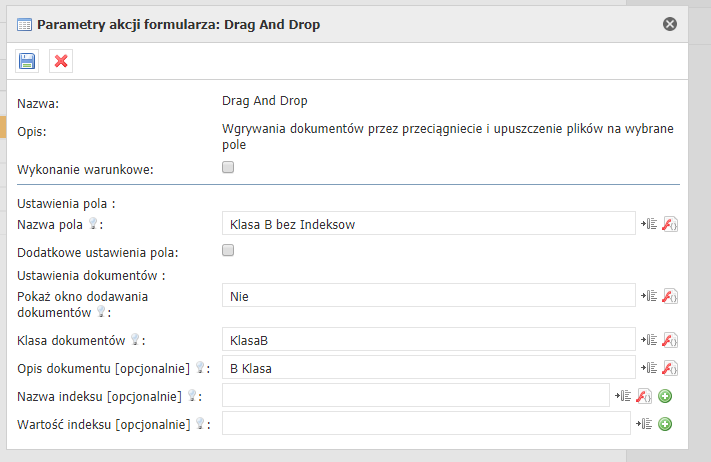Click green plus next to Wartość indeksu
This screenshot has height=462, width=711.
point(665,424)
